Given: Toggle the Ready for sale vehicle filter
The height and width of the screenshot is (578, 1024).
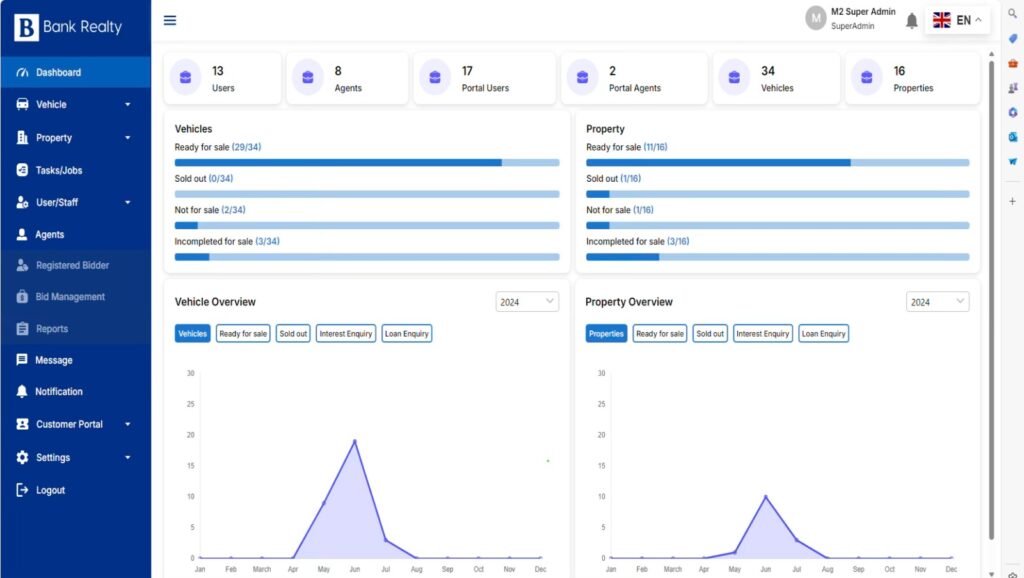Looking at the screenshot, I should [x=243, y=334].
